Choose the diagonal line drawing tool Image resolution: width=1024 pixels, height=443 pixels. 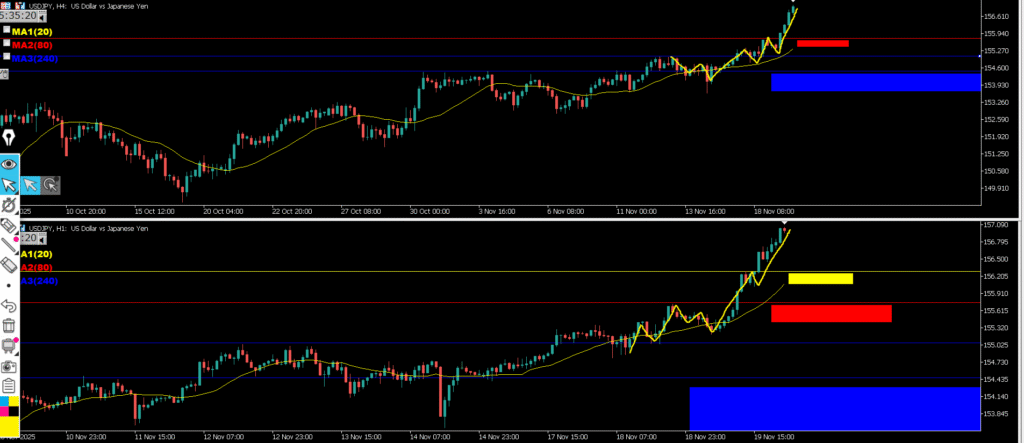pos(9,244)
